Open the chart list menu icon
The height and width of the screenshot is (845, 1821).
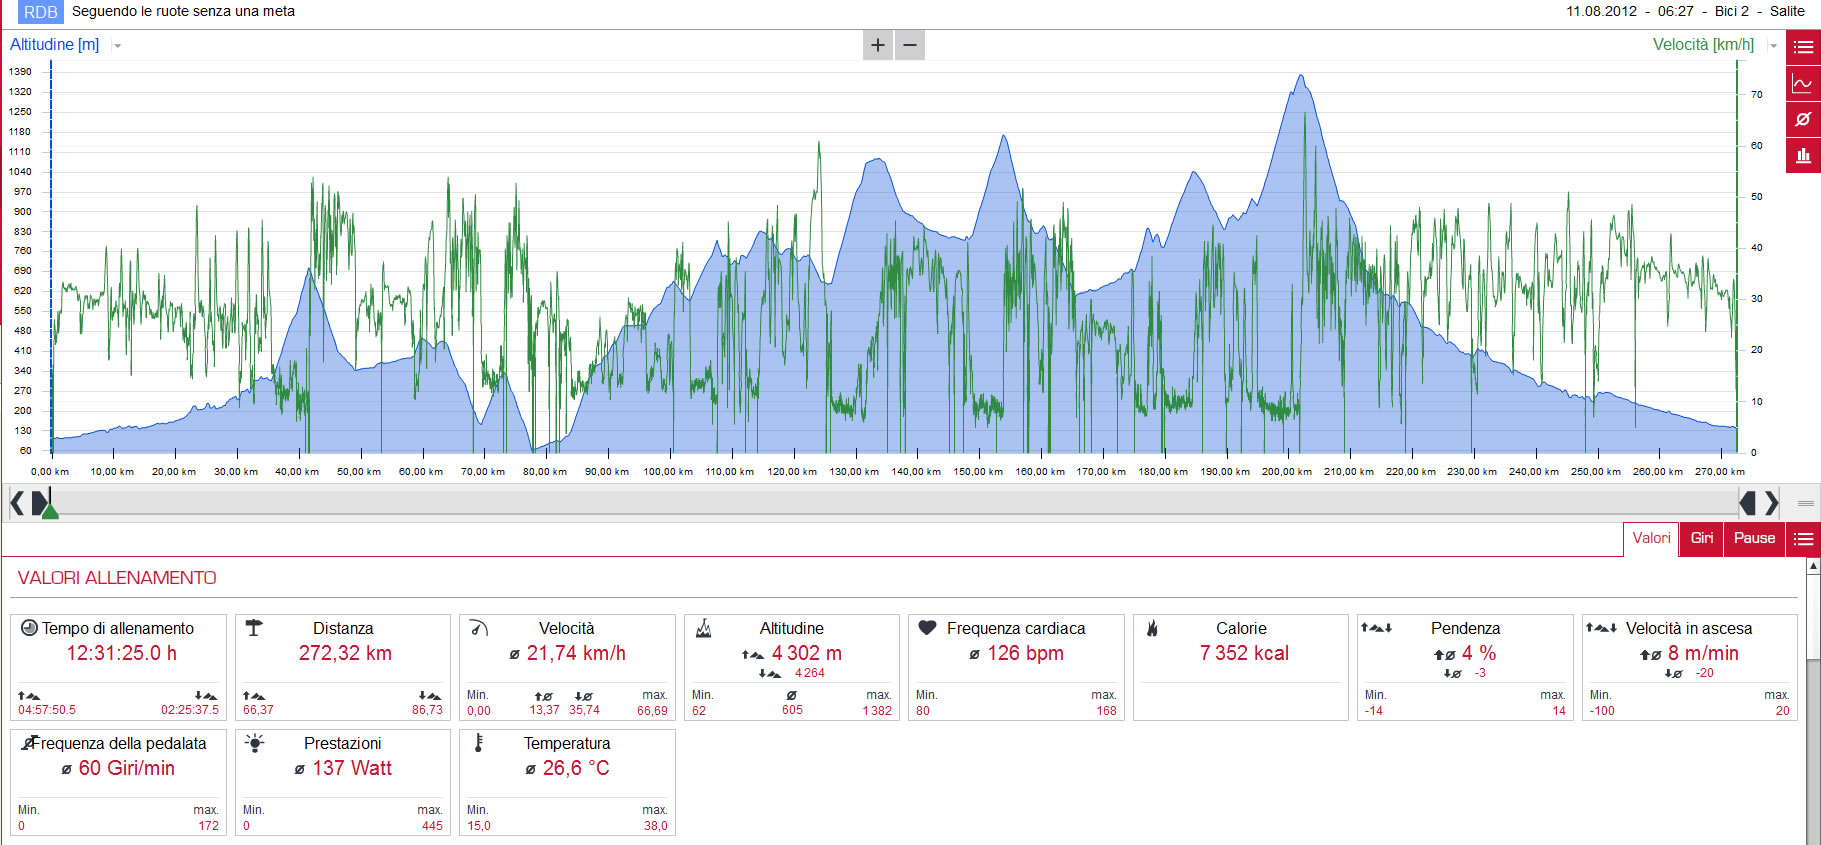[x=1803, y=47]
